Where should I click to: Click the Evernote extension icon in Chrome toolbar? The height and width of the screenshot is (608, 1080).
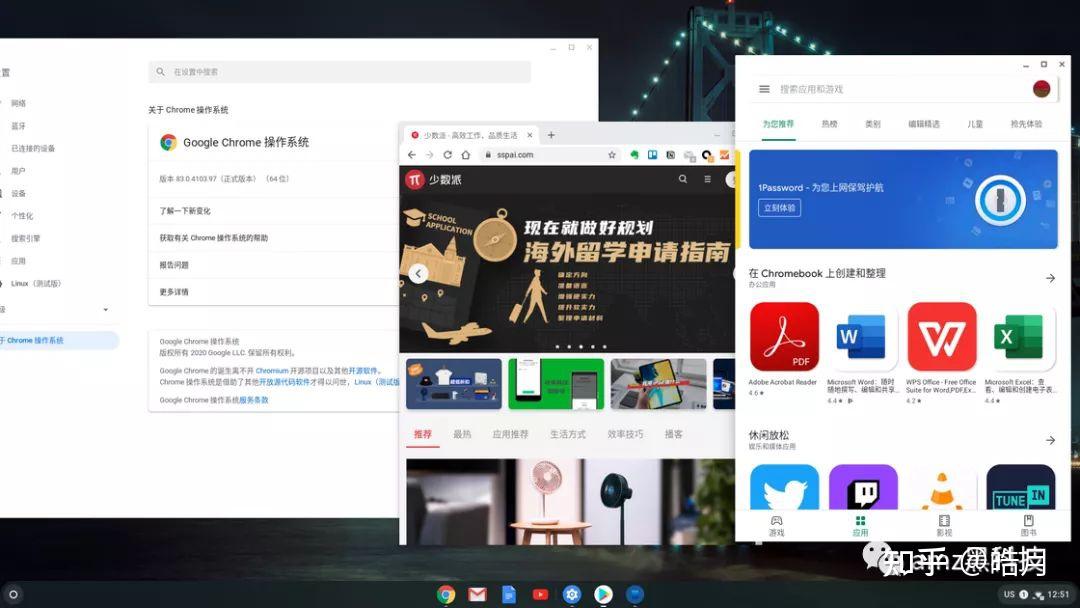coord(635,155)
